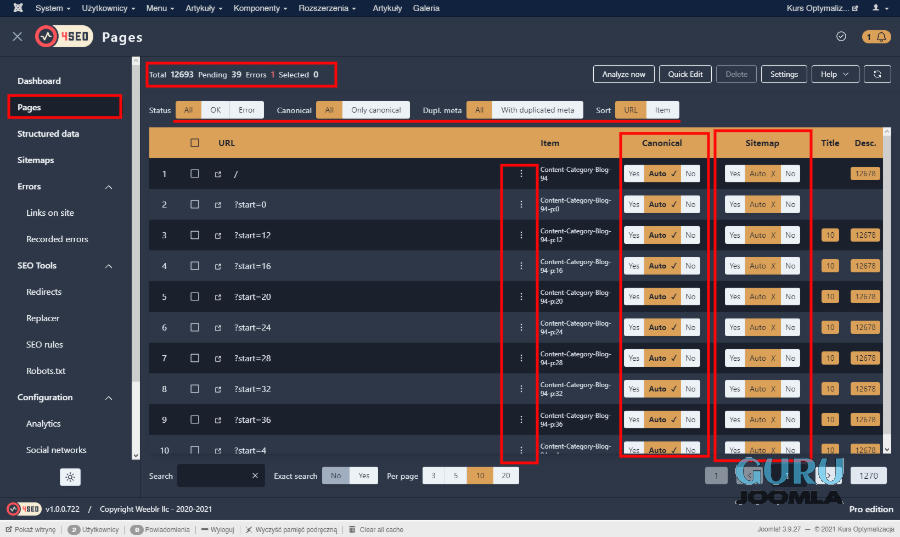900x537 pixels.
Task: Click Clear all cache in the bottom bar
Action: pyautogui.click(x=377, y=530)
